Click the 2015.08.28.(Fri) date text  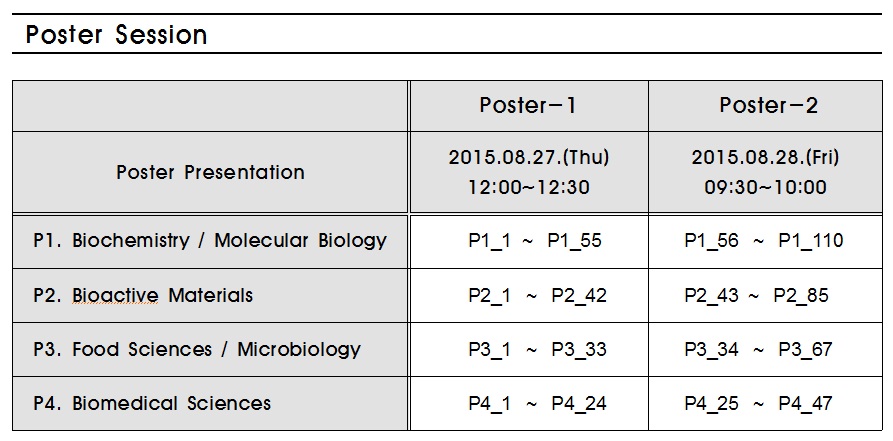[765, 157]
